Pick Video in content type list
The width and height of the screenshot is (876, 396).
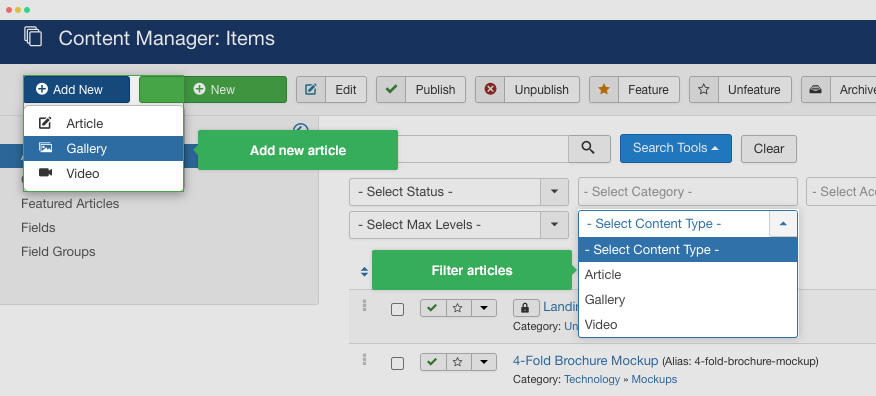click(x=688, y=325)
